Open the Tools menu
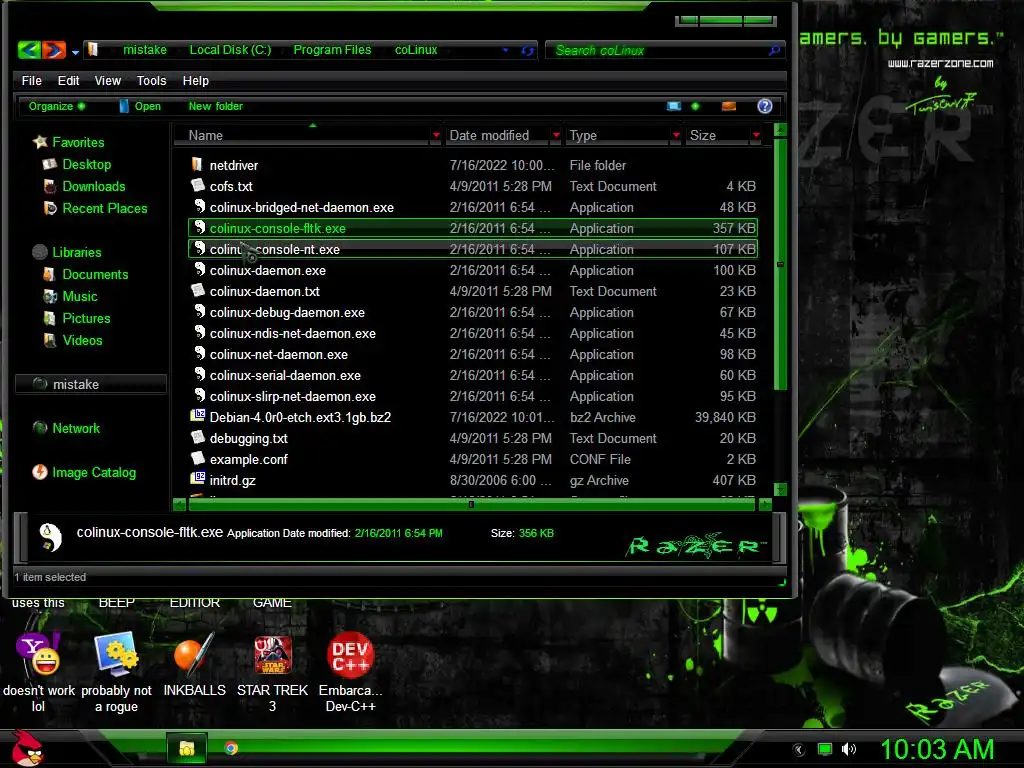Image resolution: width=1024 pixels, height=768 pixels. coord(152,80)
